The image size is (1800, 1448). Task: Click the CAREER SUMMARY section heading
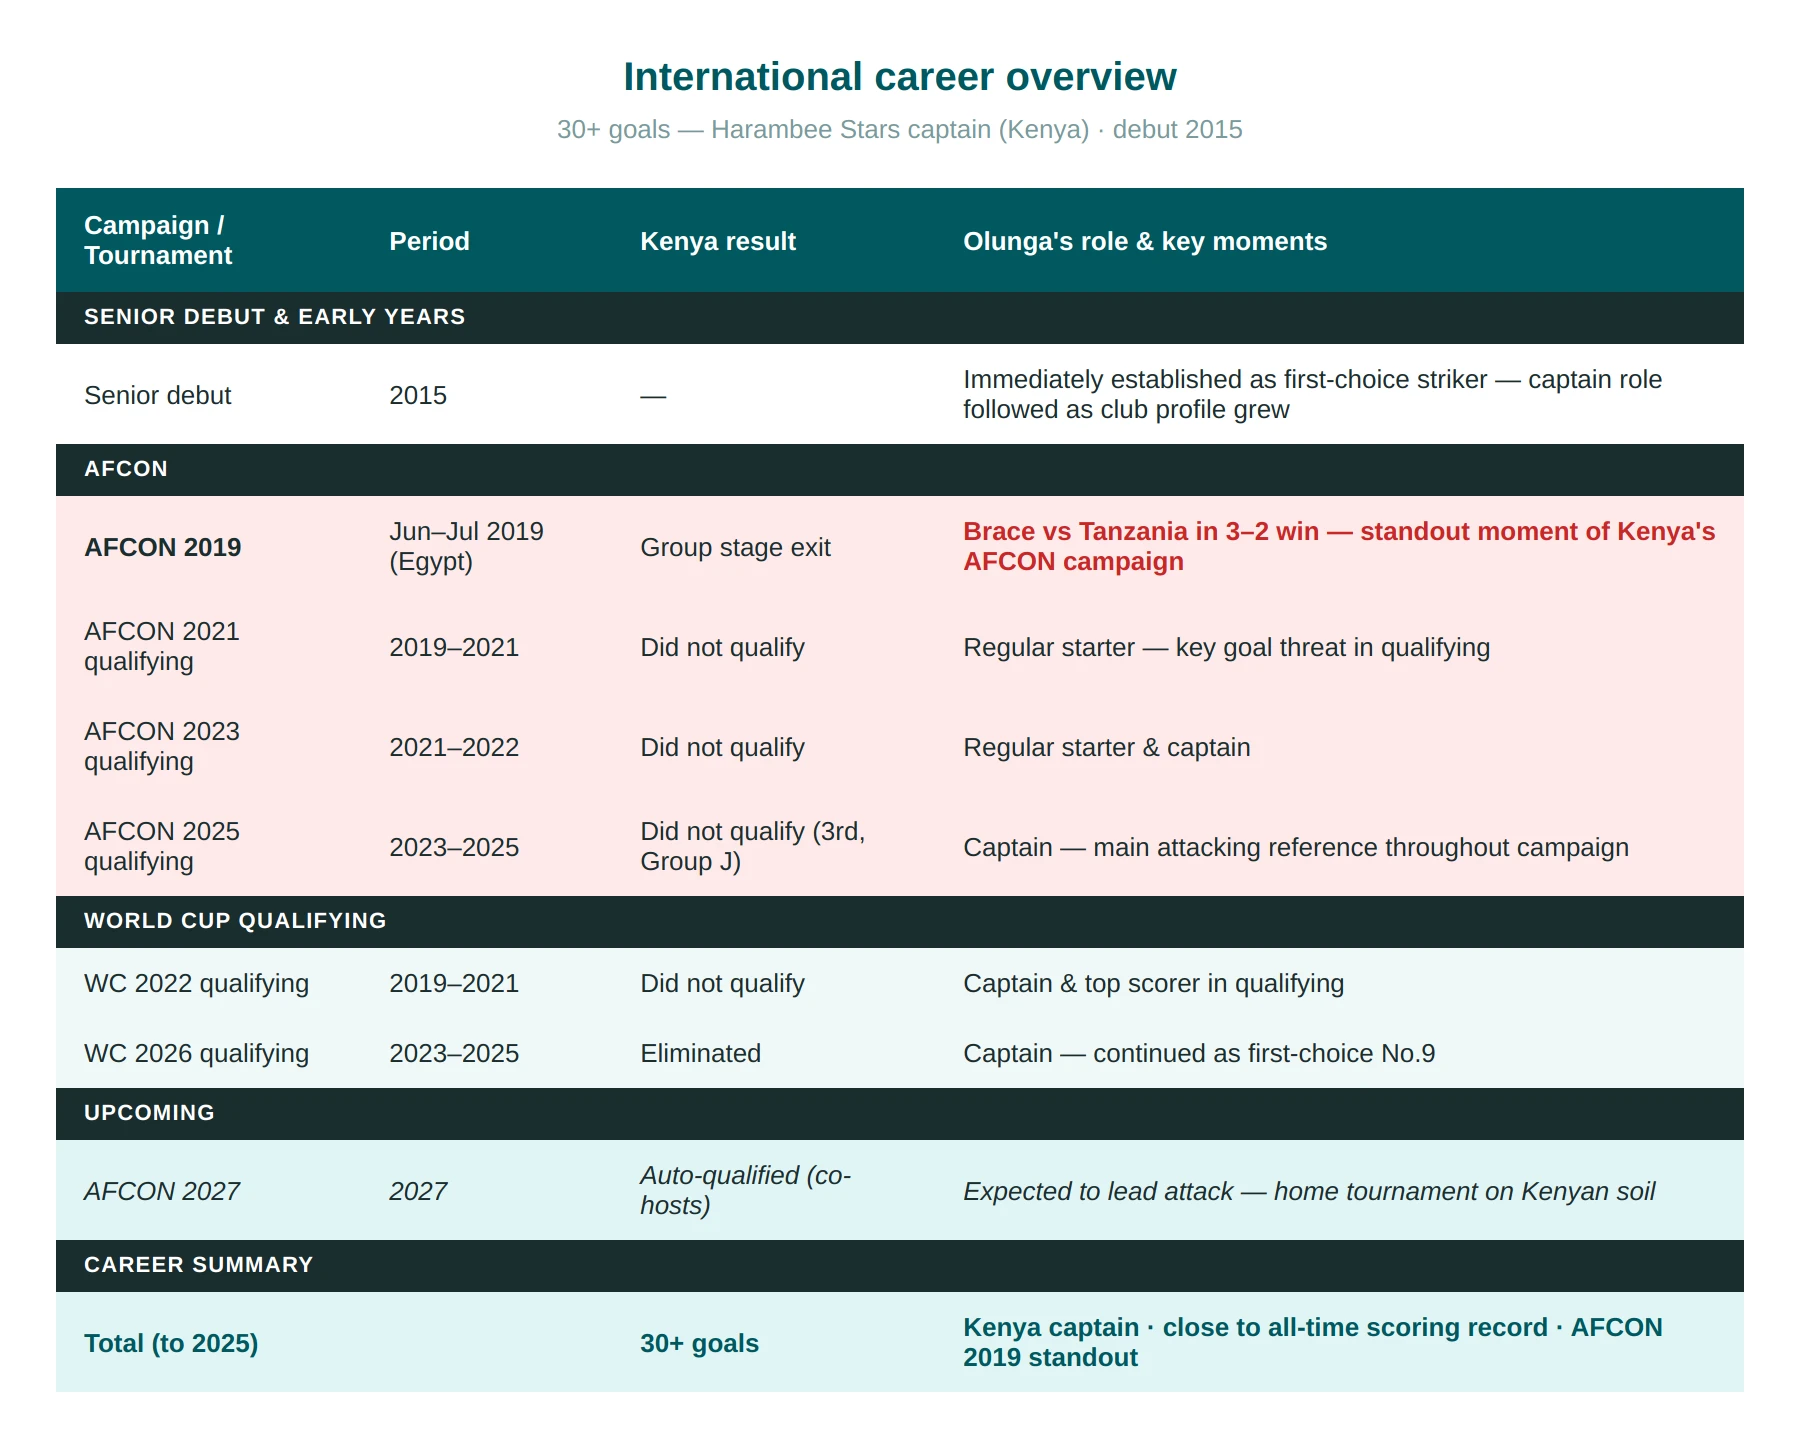(x=900, y=1265)
